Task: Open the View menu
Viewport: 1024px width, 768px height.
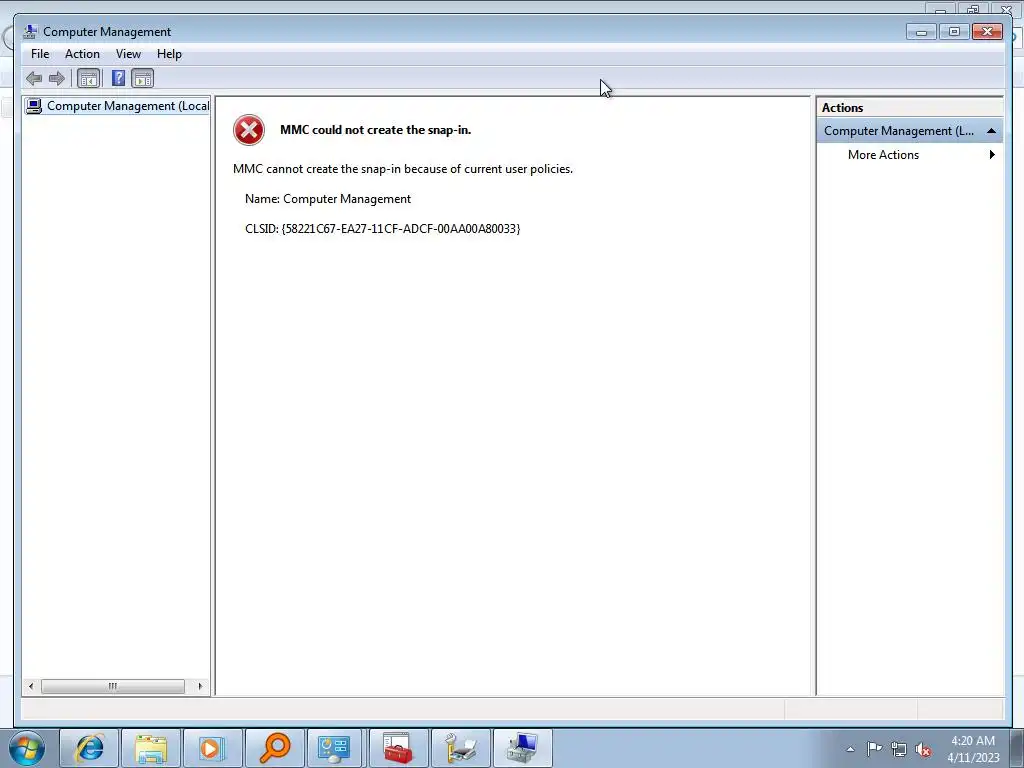Action: (128, 54)
